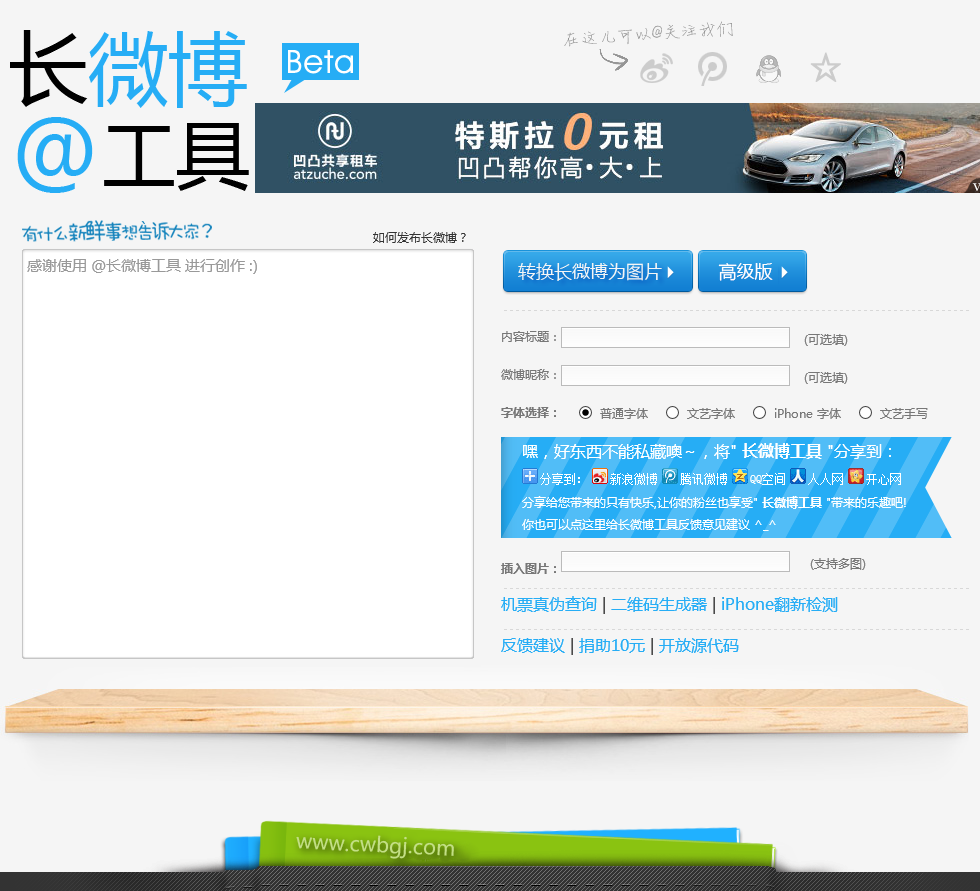Open 捐助10元 donation link
Screen dimensions: 980x891
(x=611, y=645)
